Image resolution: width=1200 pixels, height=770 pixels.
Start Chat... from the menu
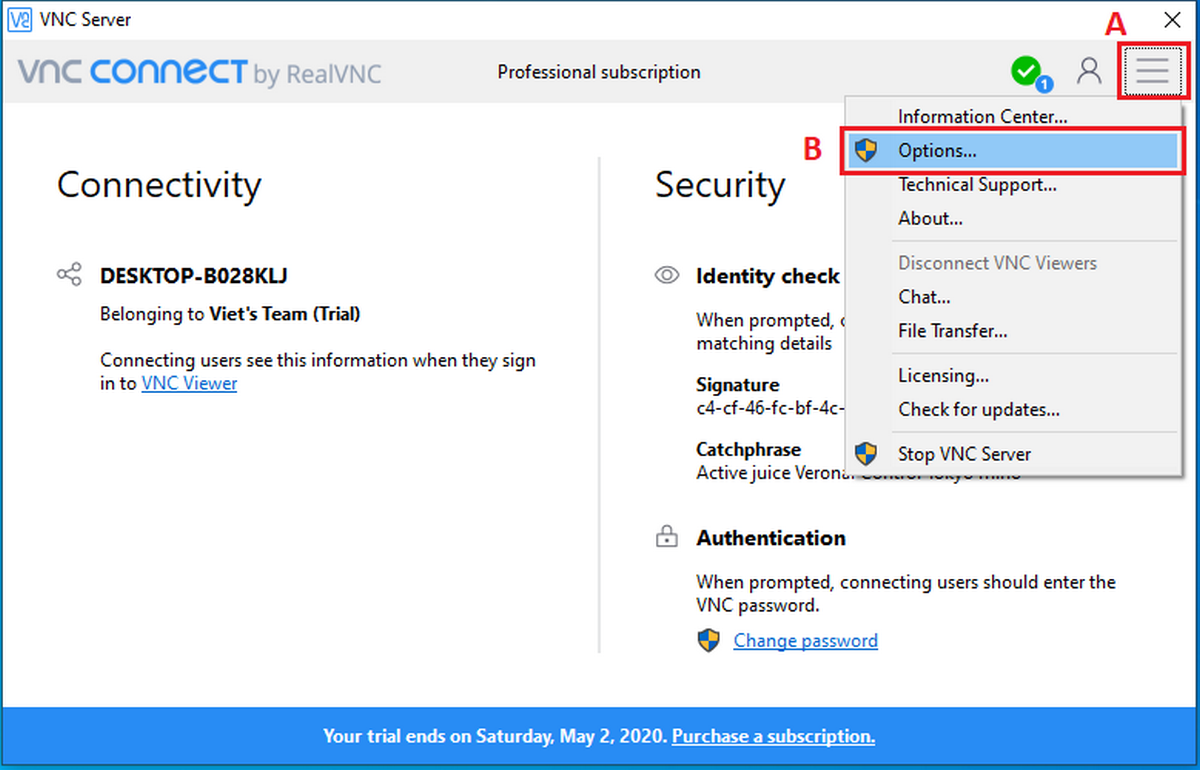click(x=924, y=297)
